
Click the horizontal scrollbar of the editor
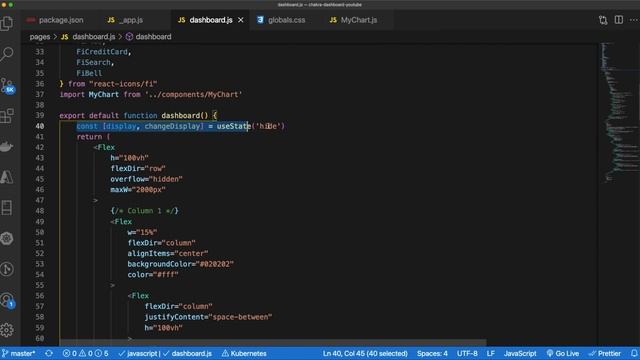273,342
